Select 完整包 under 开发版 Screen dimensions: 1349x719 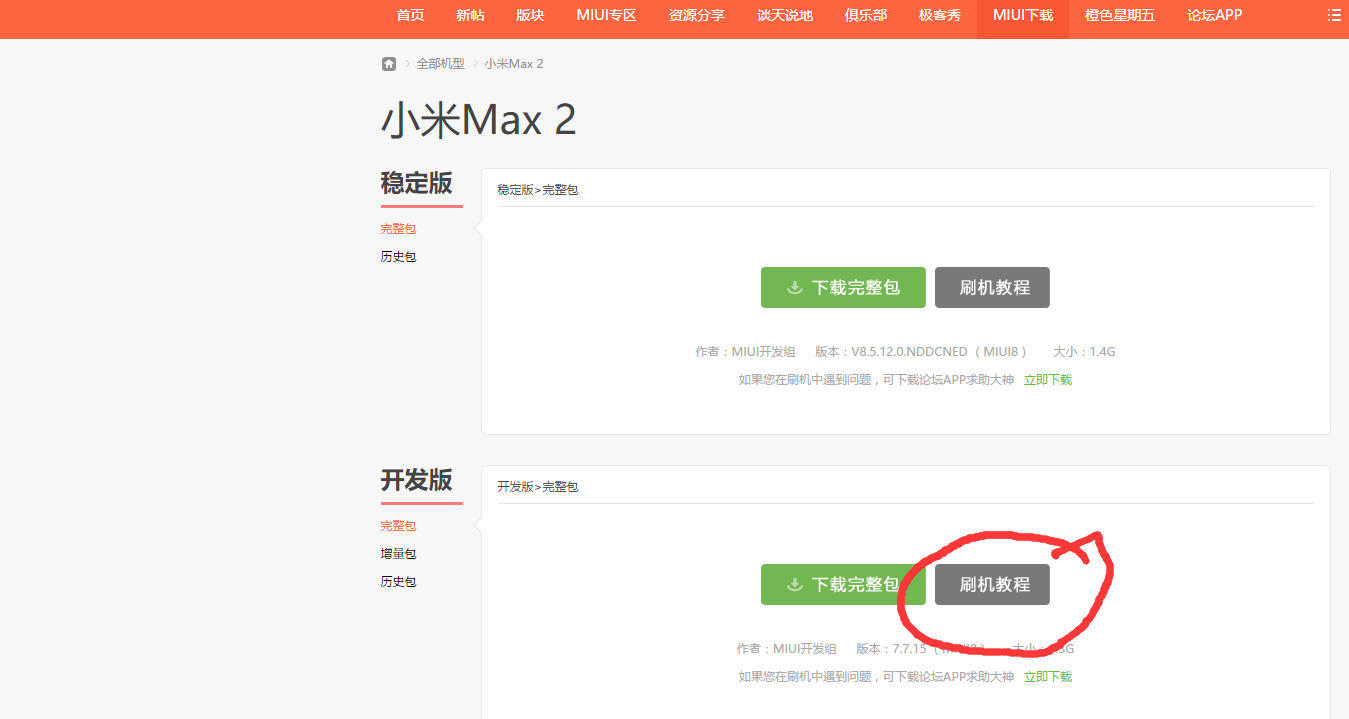click(398, 526)
